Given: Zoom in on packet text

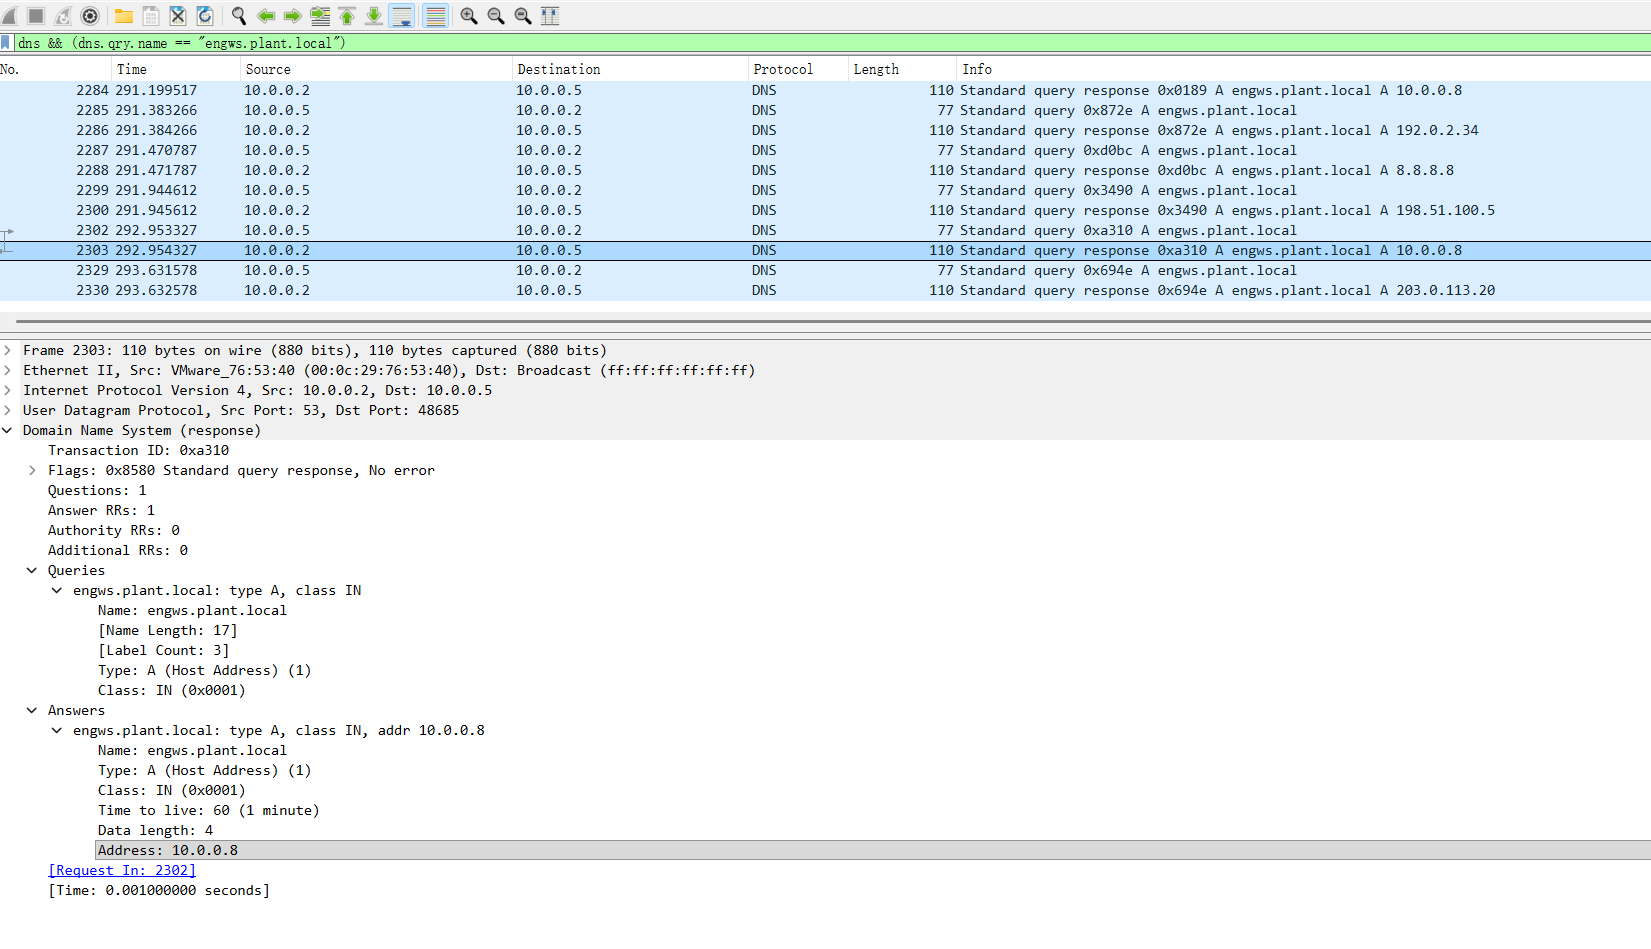Looking at the screenshot, I should pos(468,16).
